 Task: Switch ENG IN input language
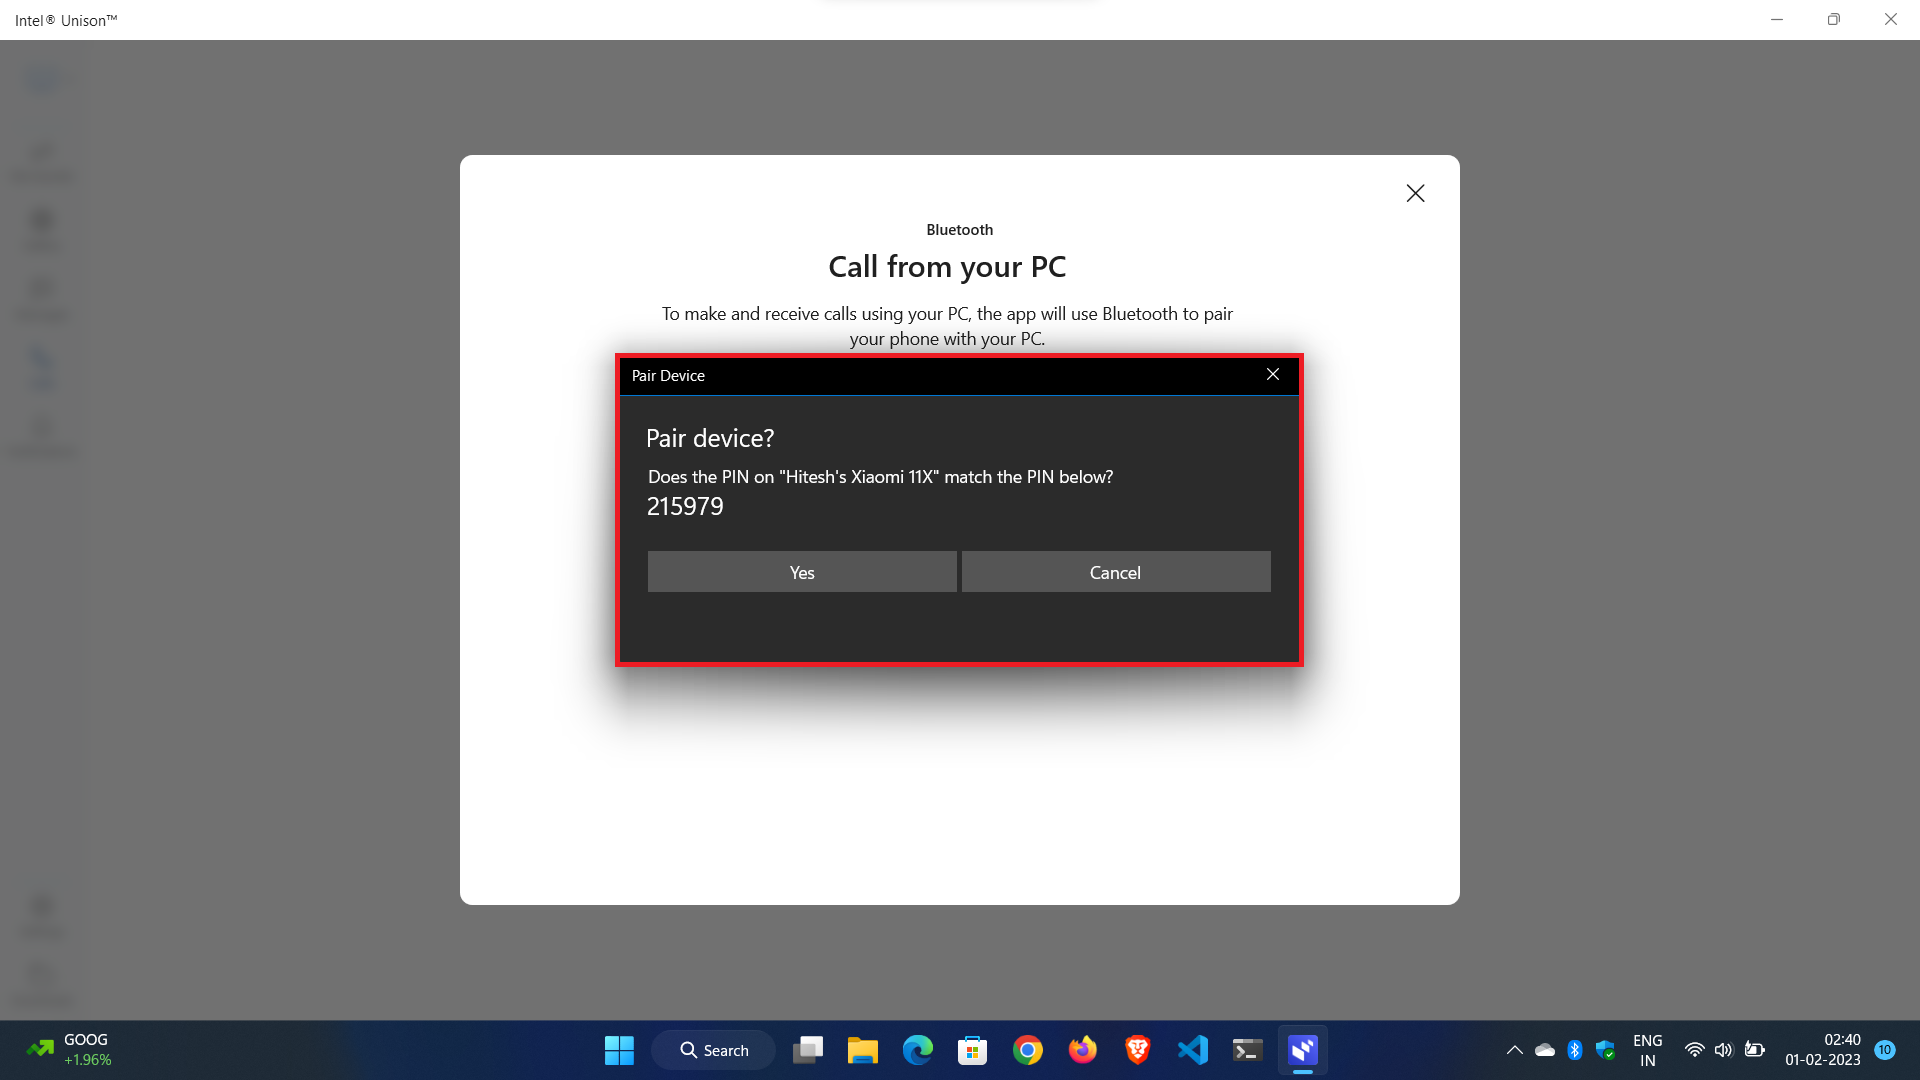coord(1648,1050)
